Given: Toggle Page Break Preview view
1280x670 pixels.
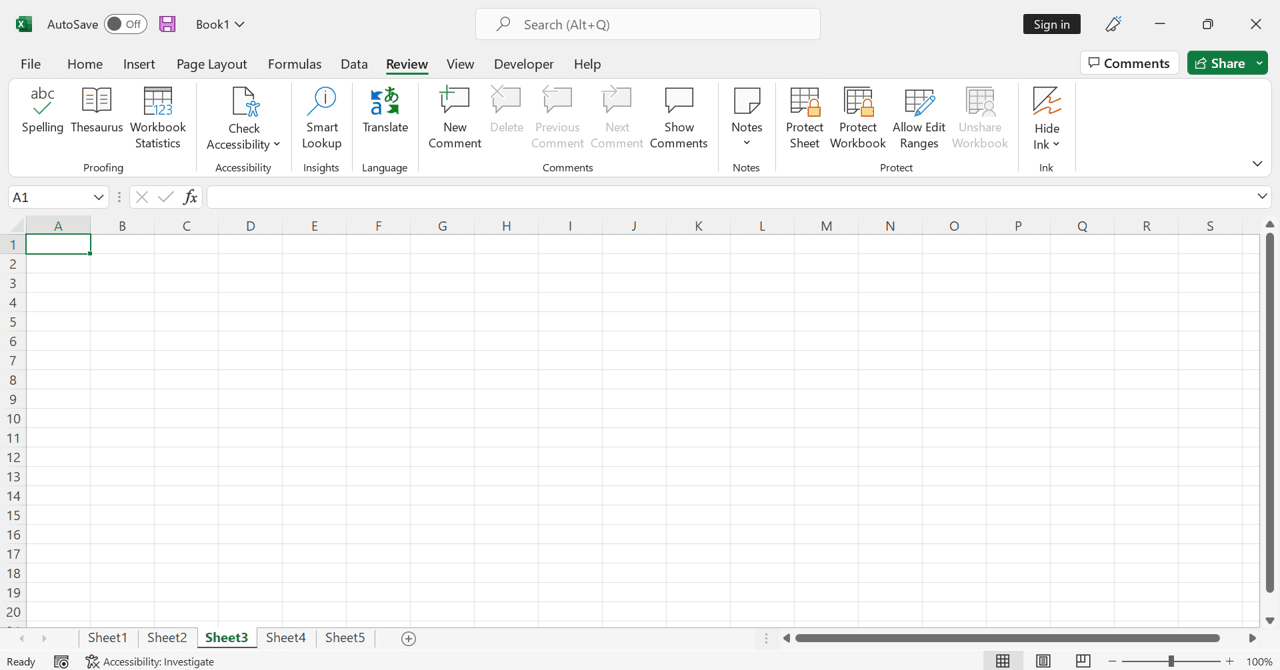Looking at the screenshot, I should click(x=1083, y=661).
